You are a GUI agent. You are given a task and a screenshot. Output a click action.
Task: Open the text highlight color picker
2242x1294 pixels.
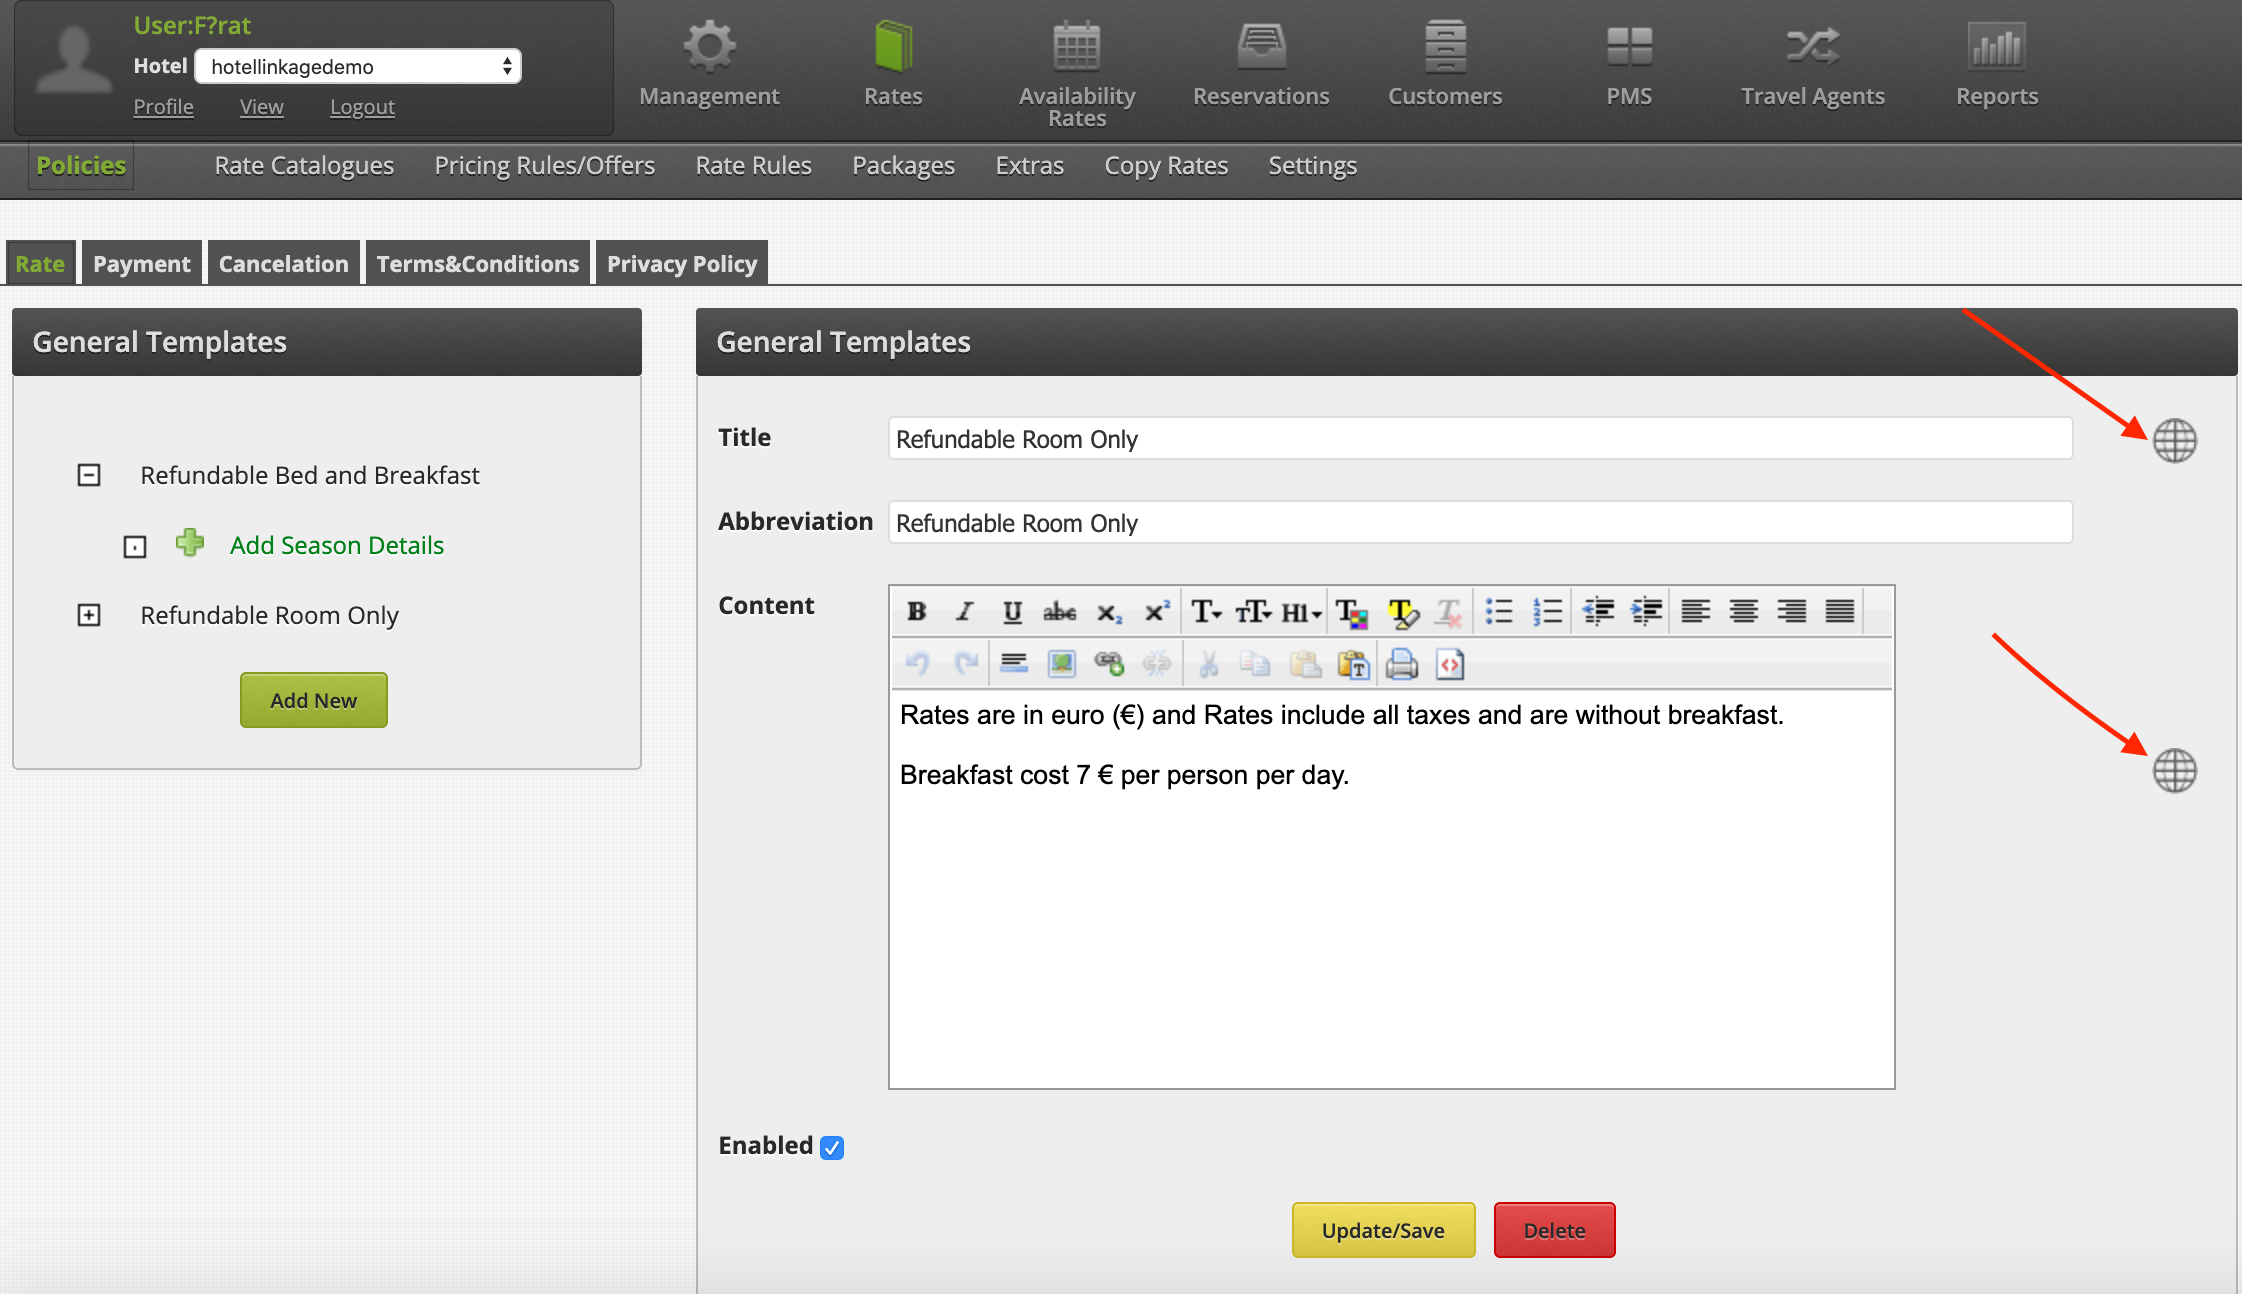1402,612
